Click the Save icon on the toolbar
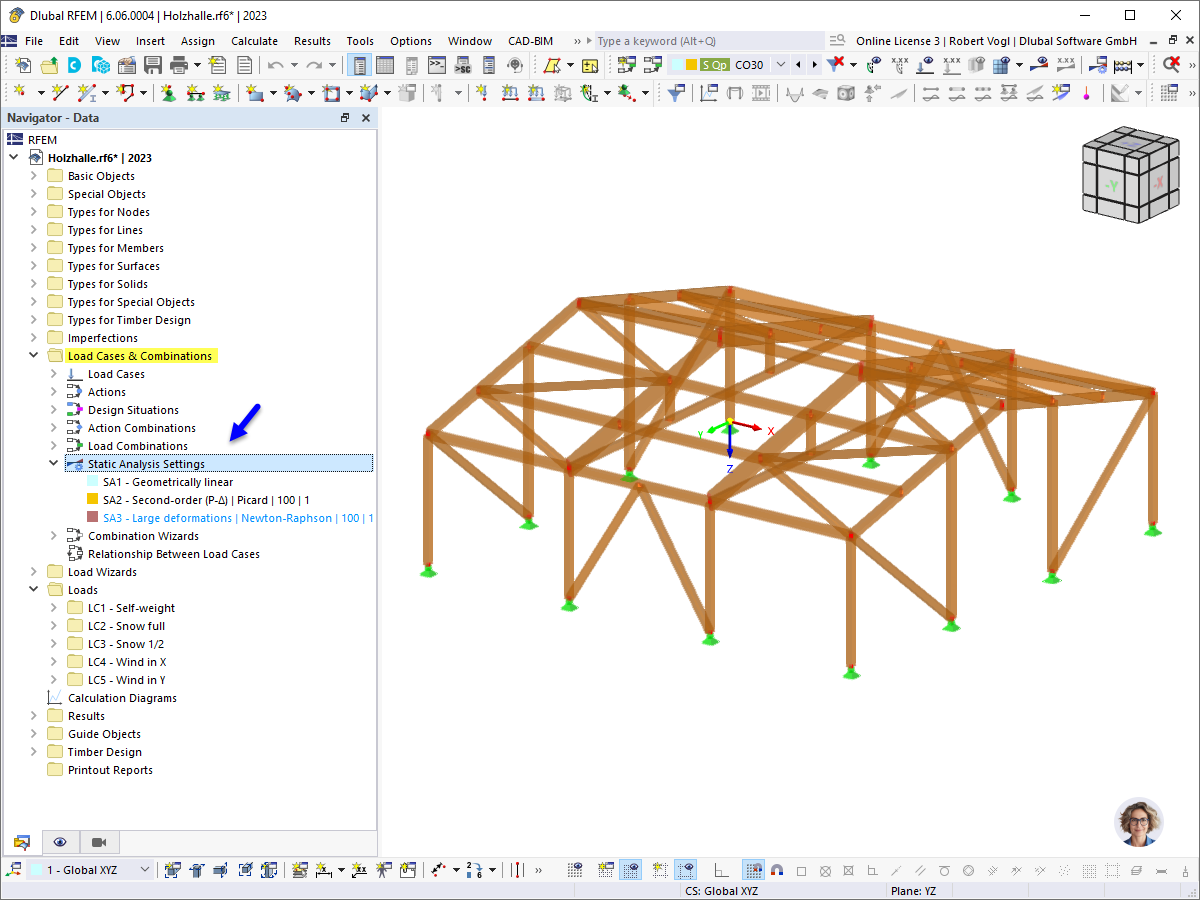 (x=152, y=63)
